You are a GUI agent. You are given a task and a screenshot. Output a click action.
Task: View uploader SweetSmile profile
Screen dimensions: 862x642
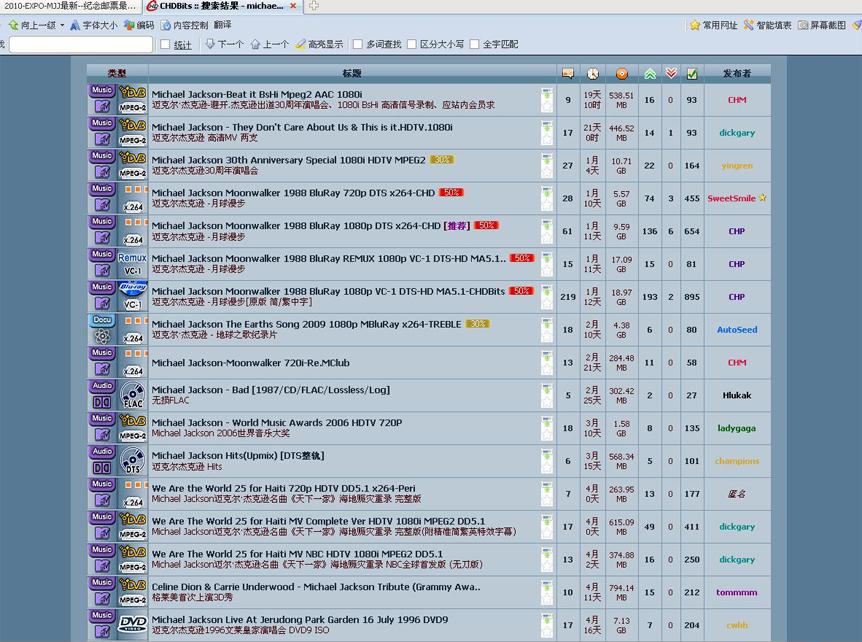pyautogui.click(x=731, y=198)
